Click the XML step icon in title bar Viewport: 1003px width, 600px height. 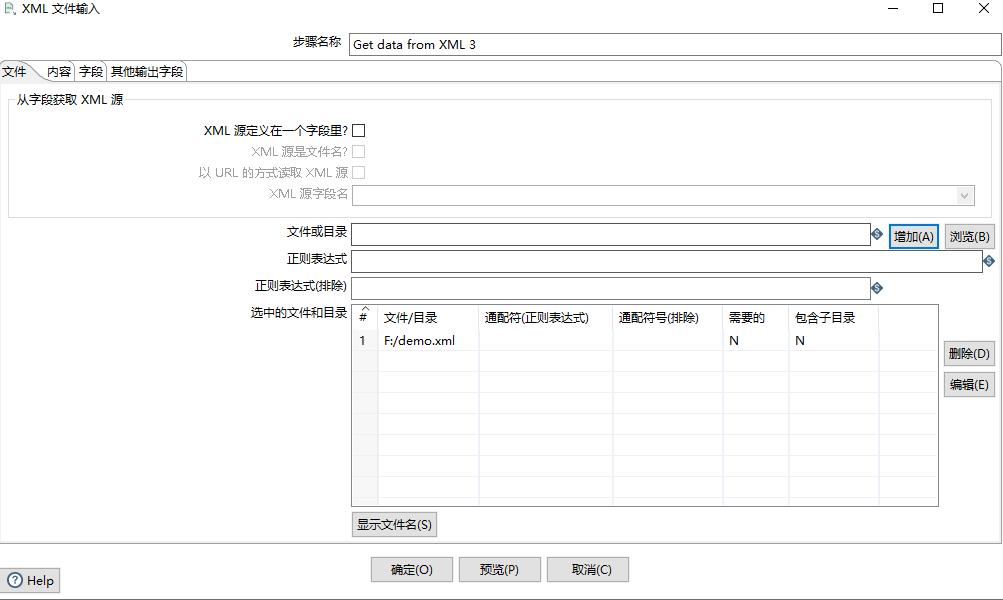[10, 8]
